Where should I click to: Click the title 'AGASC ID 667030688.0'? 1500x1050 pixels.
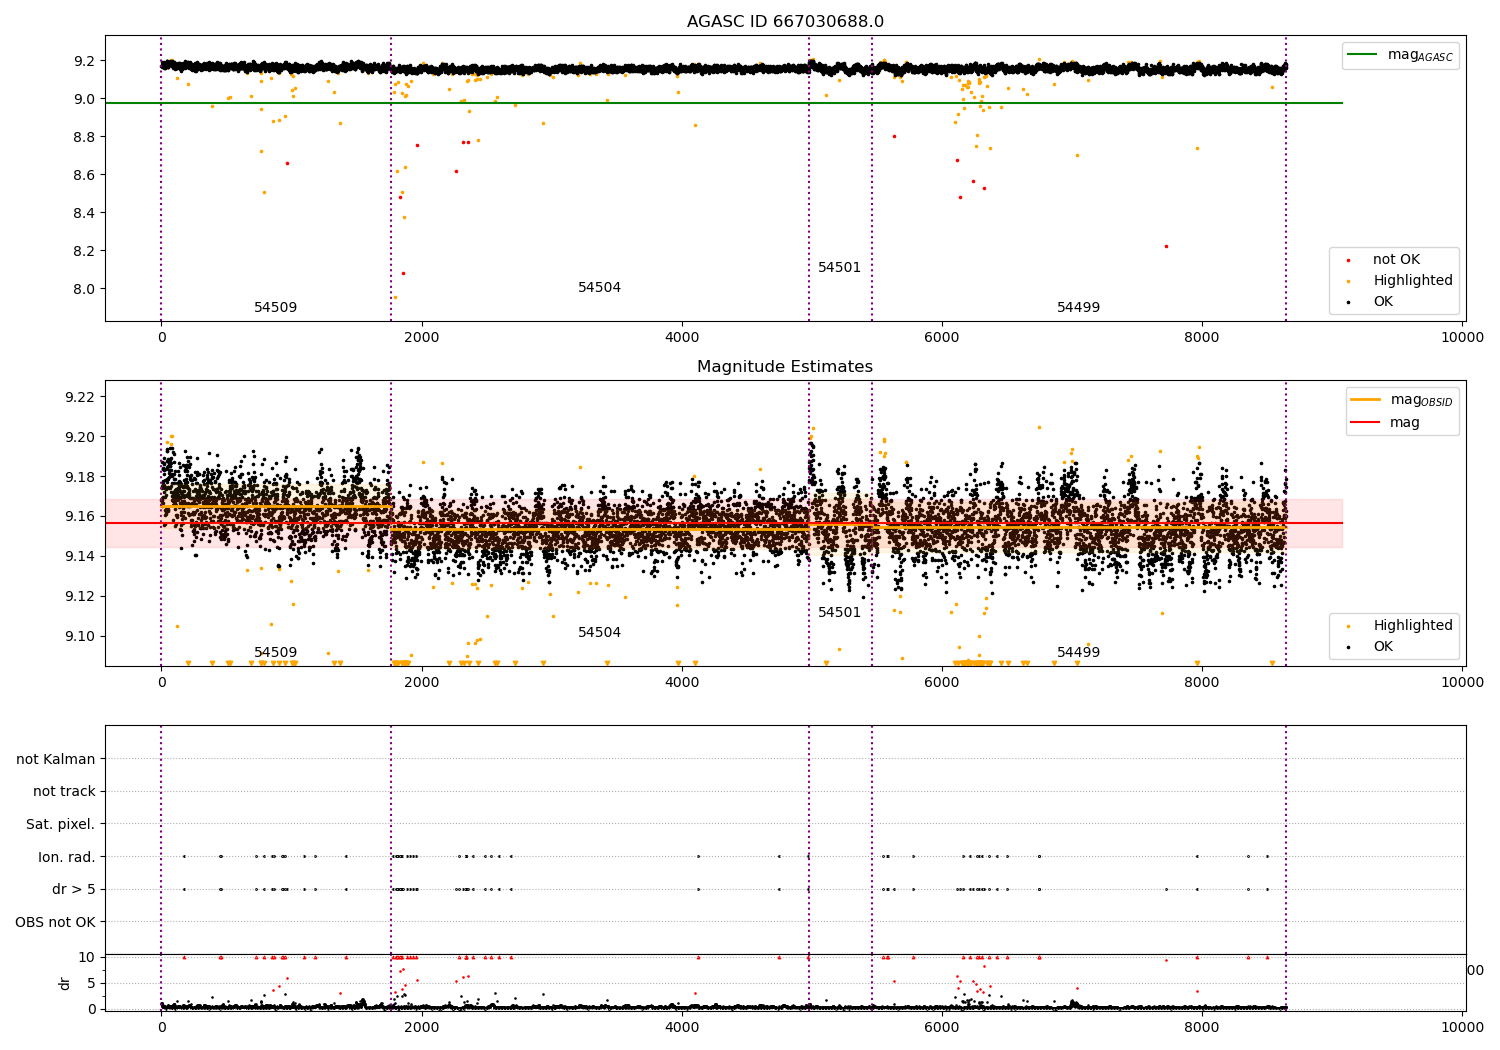pyautogui.click(x=785, y=22)
